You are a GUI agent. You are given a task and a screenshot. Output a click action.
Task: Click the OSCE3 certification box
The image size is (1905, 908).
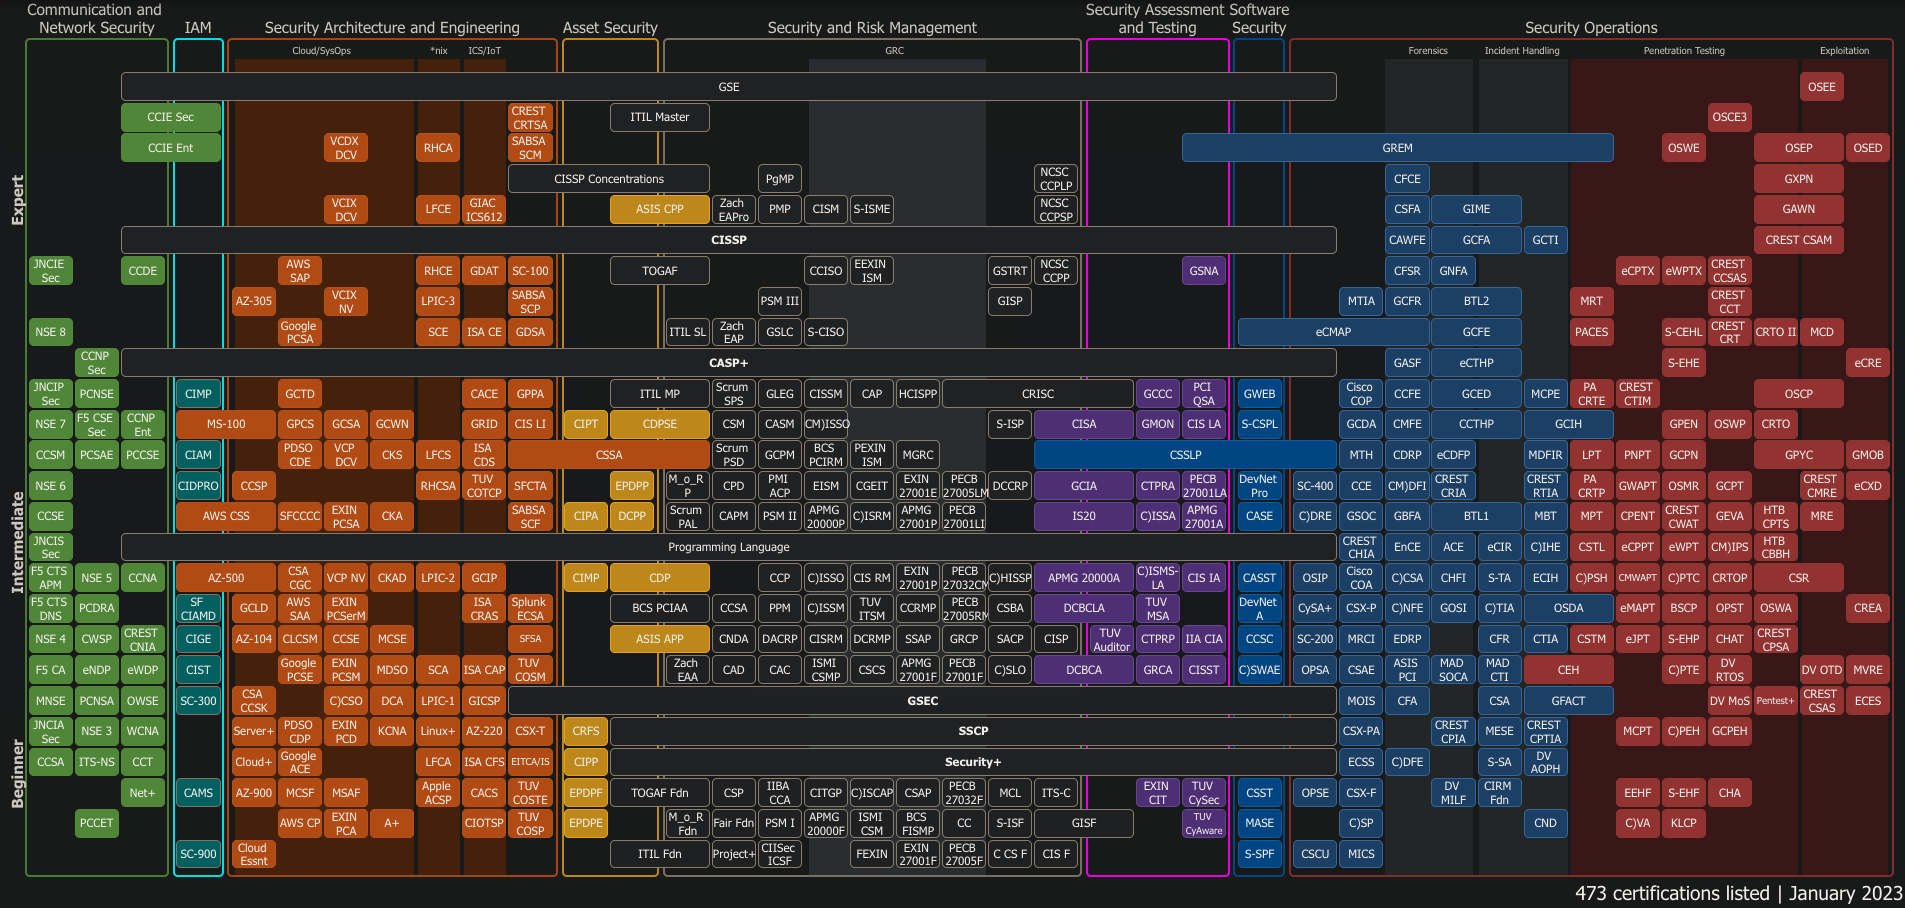(x=1730, y=117)
